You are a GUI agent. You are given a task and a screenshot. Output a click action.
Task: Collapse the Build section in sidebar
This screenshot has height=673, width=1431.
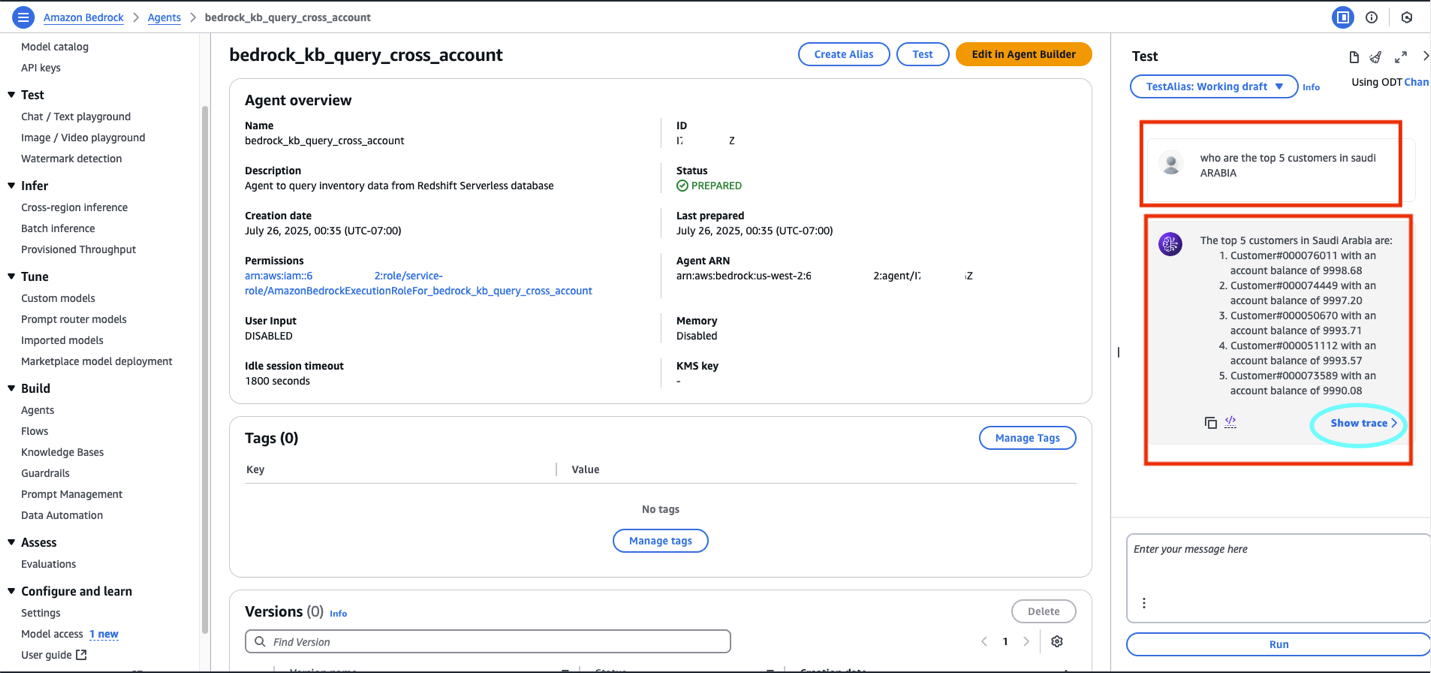coord(11,389)
